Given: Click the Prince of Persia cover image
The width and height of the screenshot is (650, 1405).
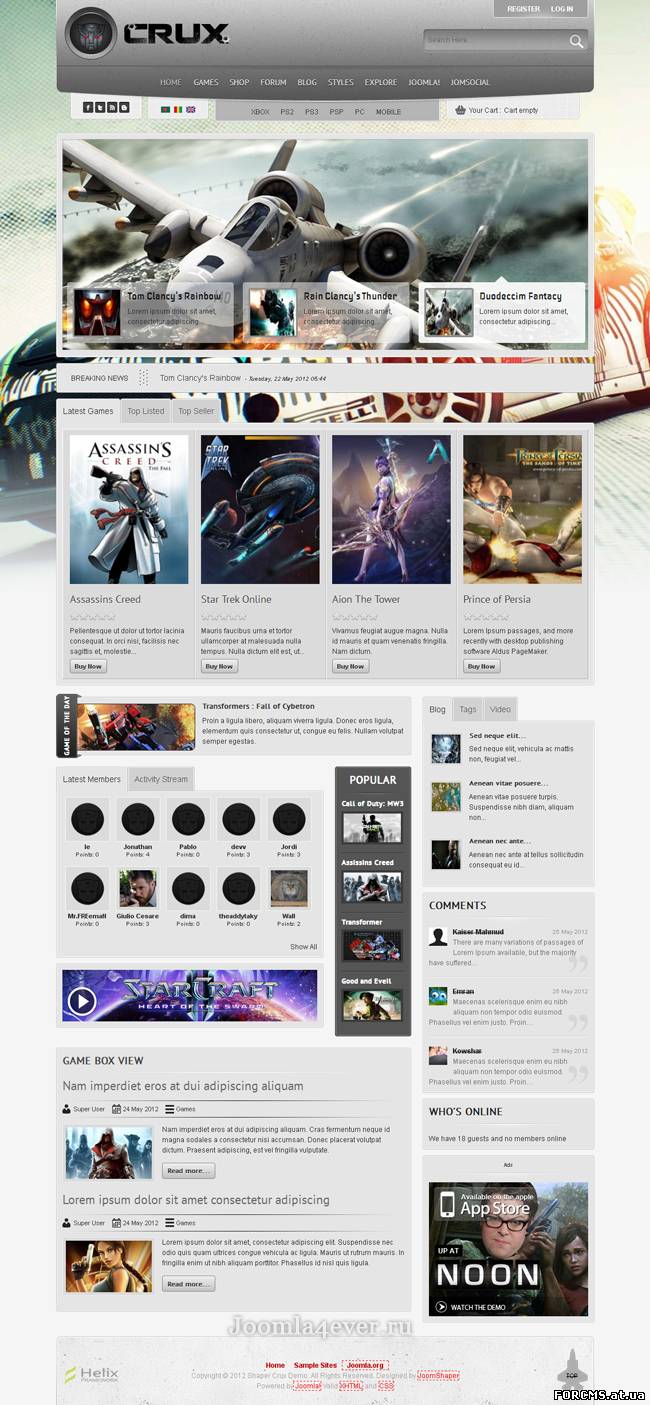Looking at the screenshot, I should click(x=522, y=509).
